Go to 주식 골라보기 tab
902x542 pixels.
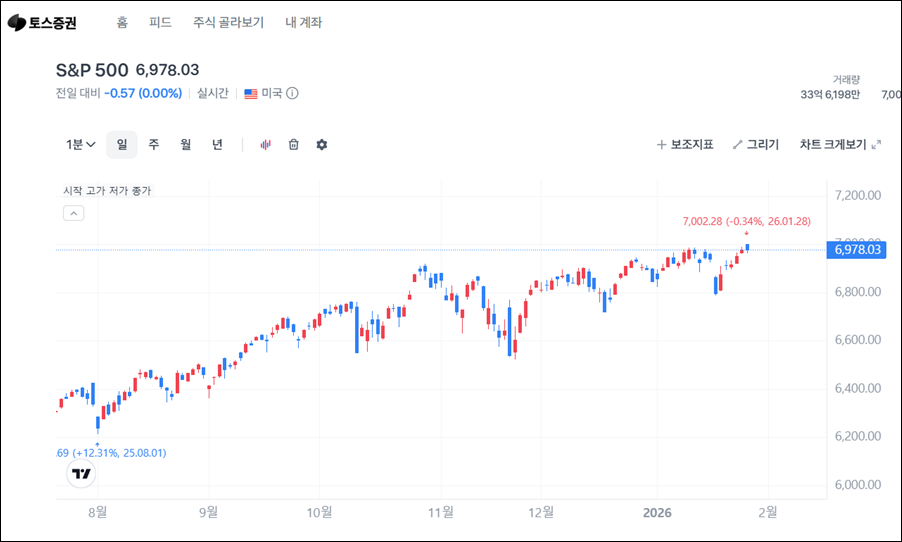(228, 22)
